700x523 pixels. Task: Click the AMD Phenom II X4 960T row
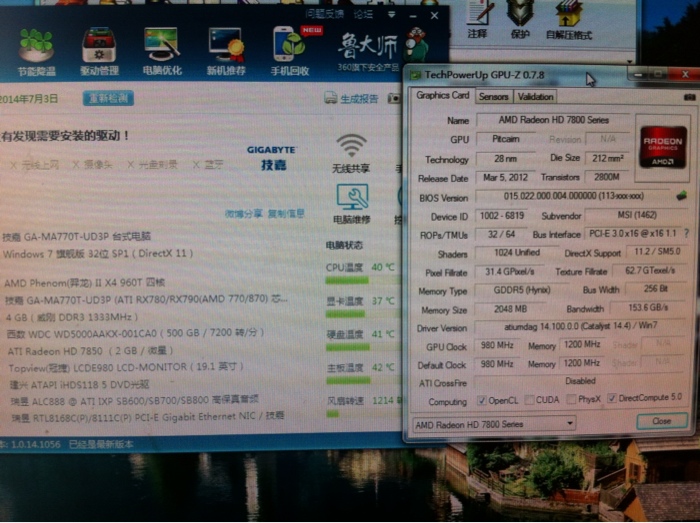[x=85, y=282]
